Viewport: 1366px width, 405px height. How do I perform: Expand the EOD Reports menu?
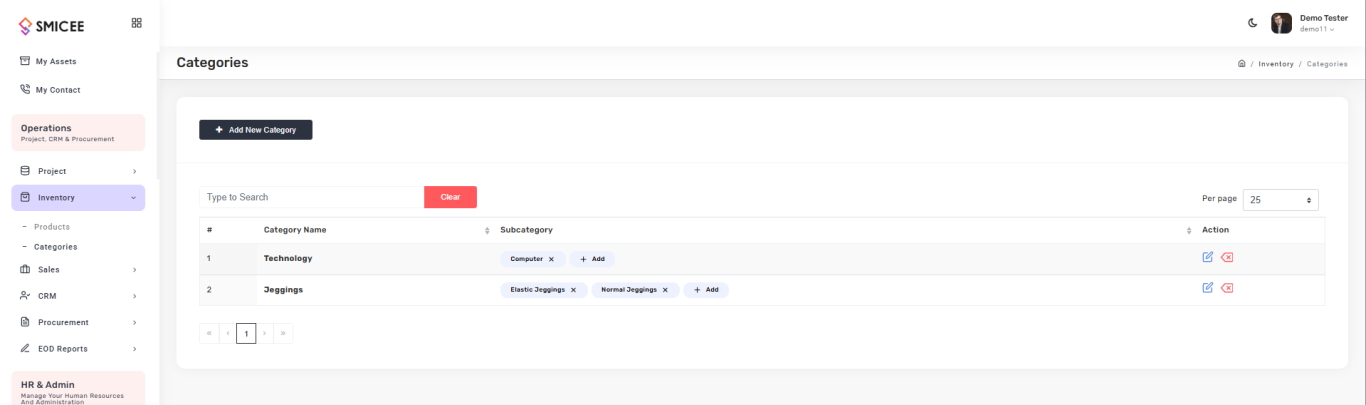78,349
